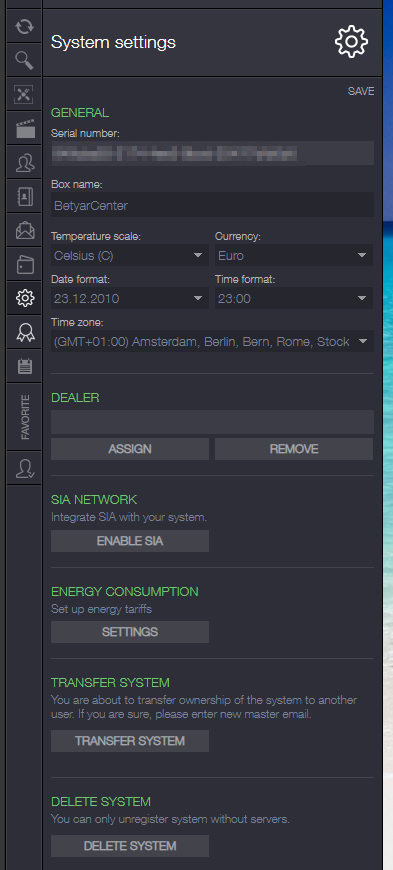The width and height of the screenshot is (393, 870).
Task: Expand the Currency dropdown showing Euro
Action: (x=294, y=255)
